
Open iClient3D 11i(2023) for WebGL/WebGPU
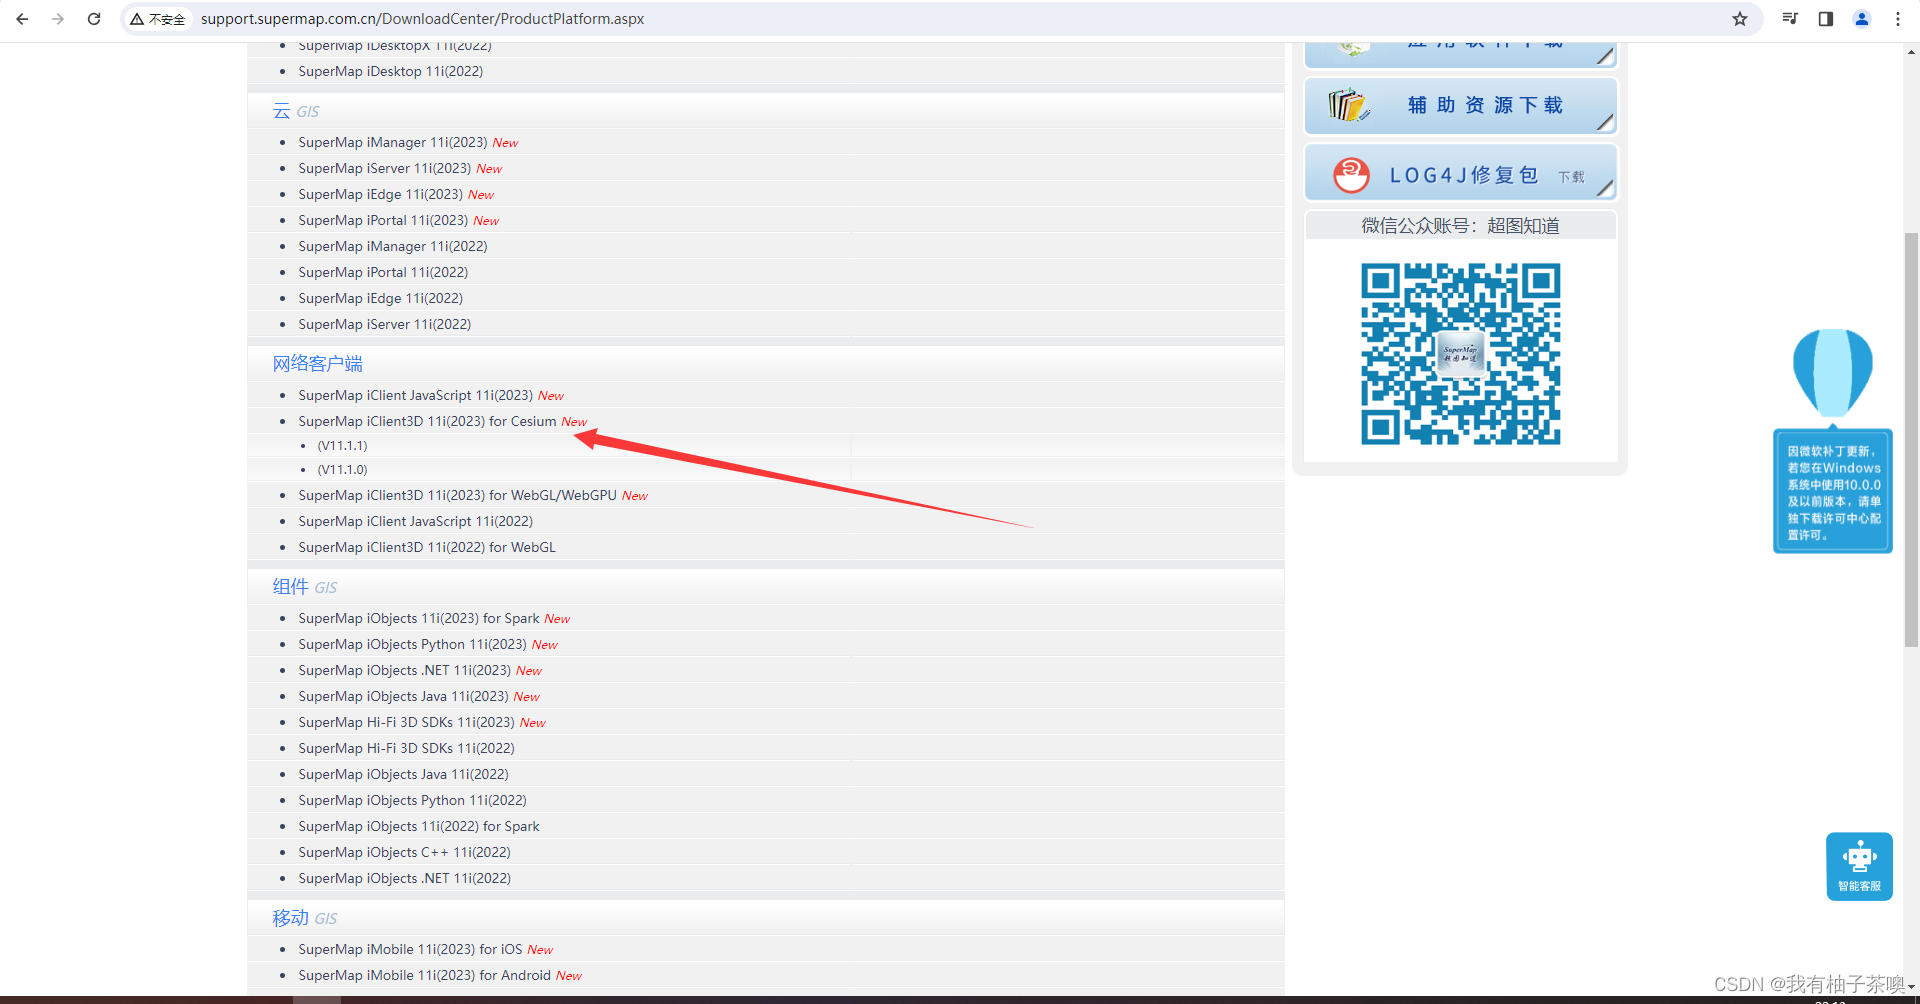tap(457, 495)
